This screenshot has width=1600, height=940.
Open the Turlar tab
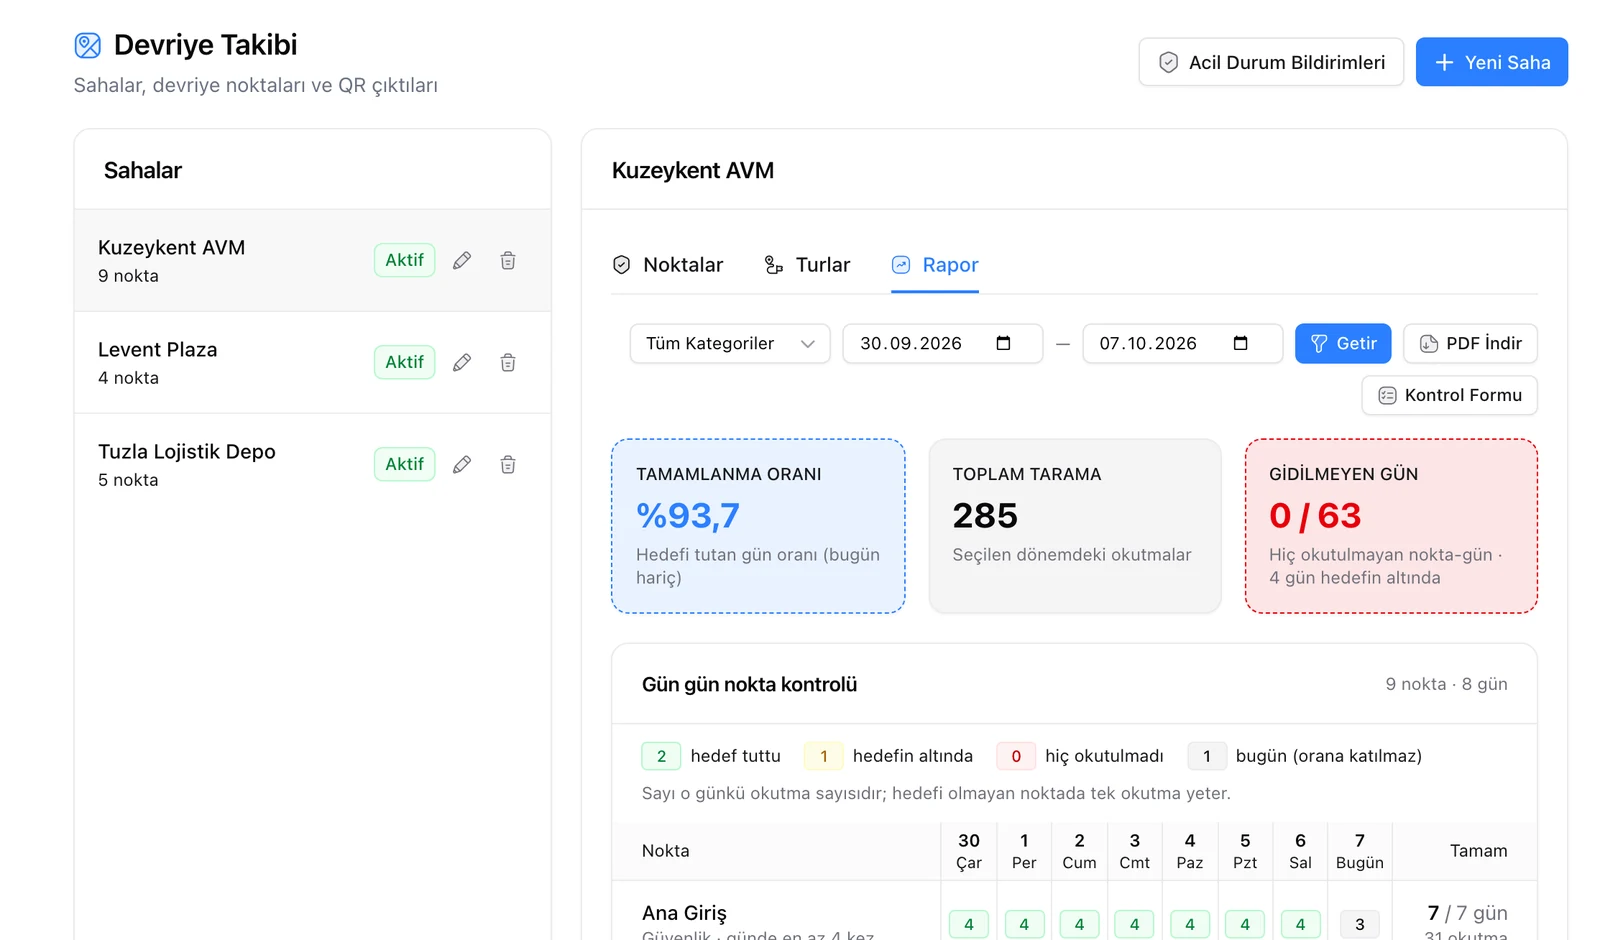click(x=807, y=265)
